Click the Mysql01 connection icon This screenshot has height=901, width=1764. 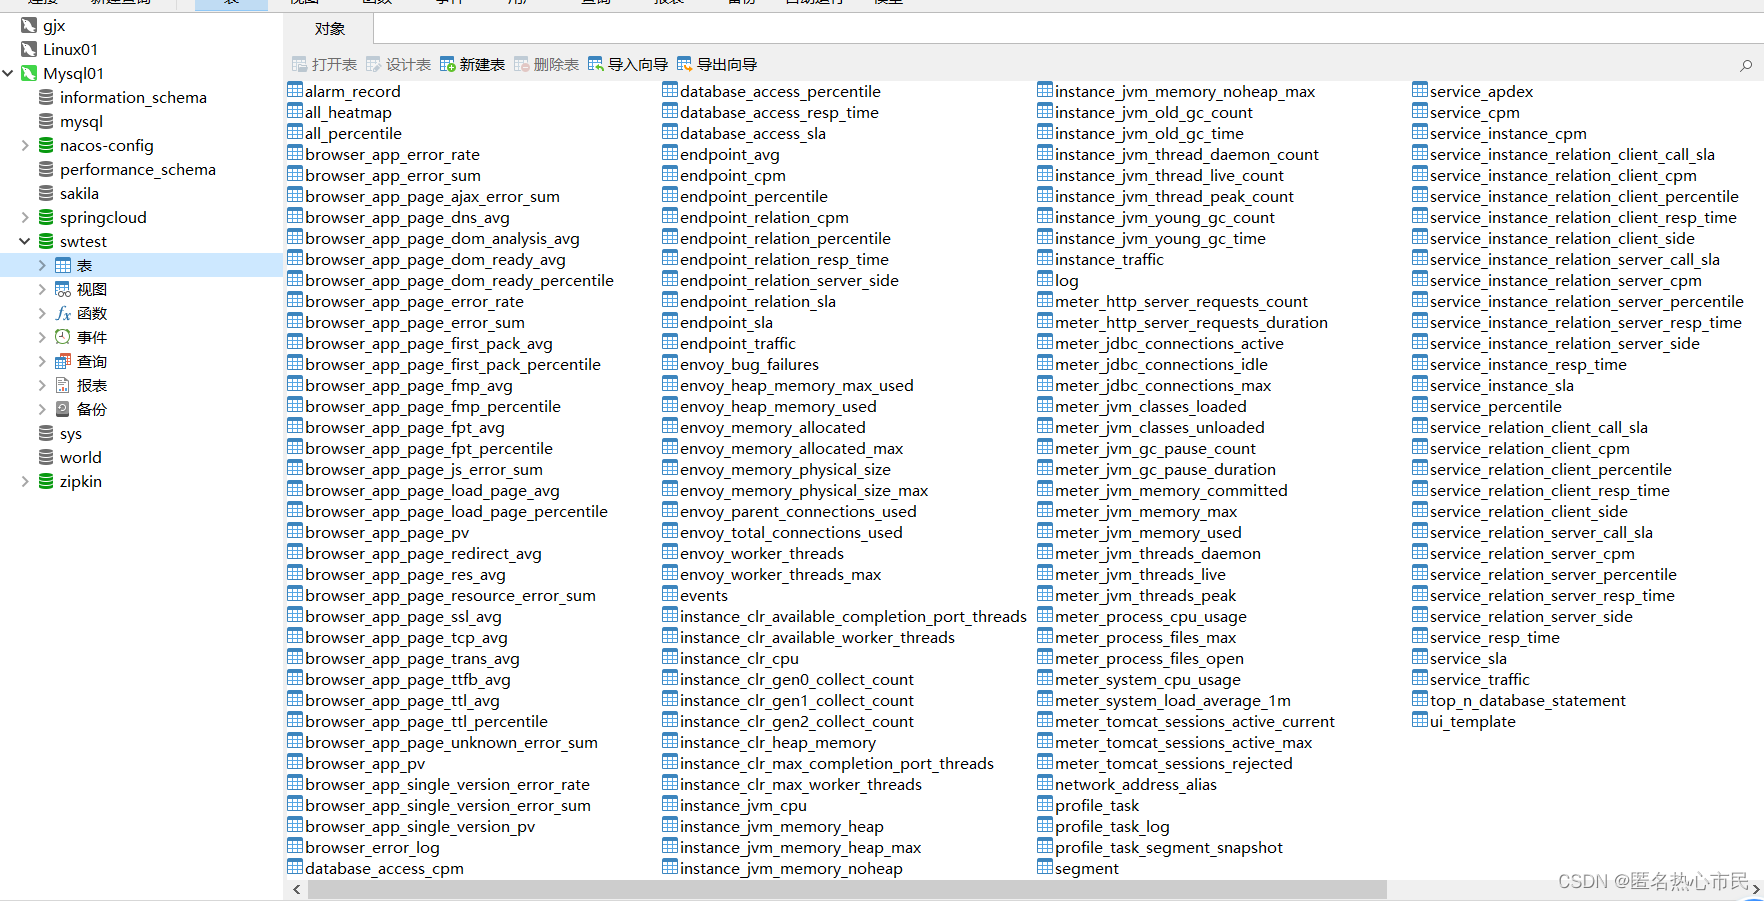[29, 73]
